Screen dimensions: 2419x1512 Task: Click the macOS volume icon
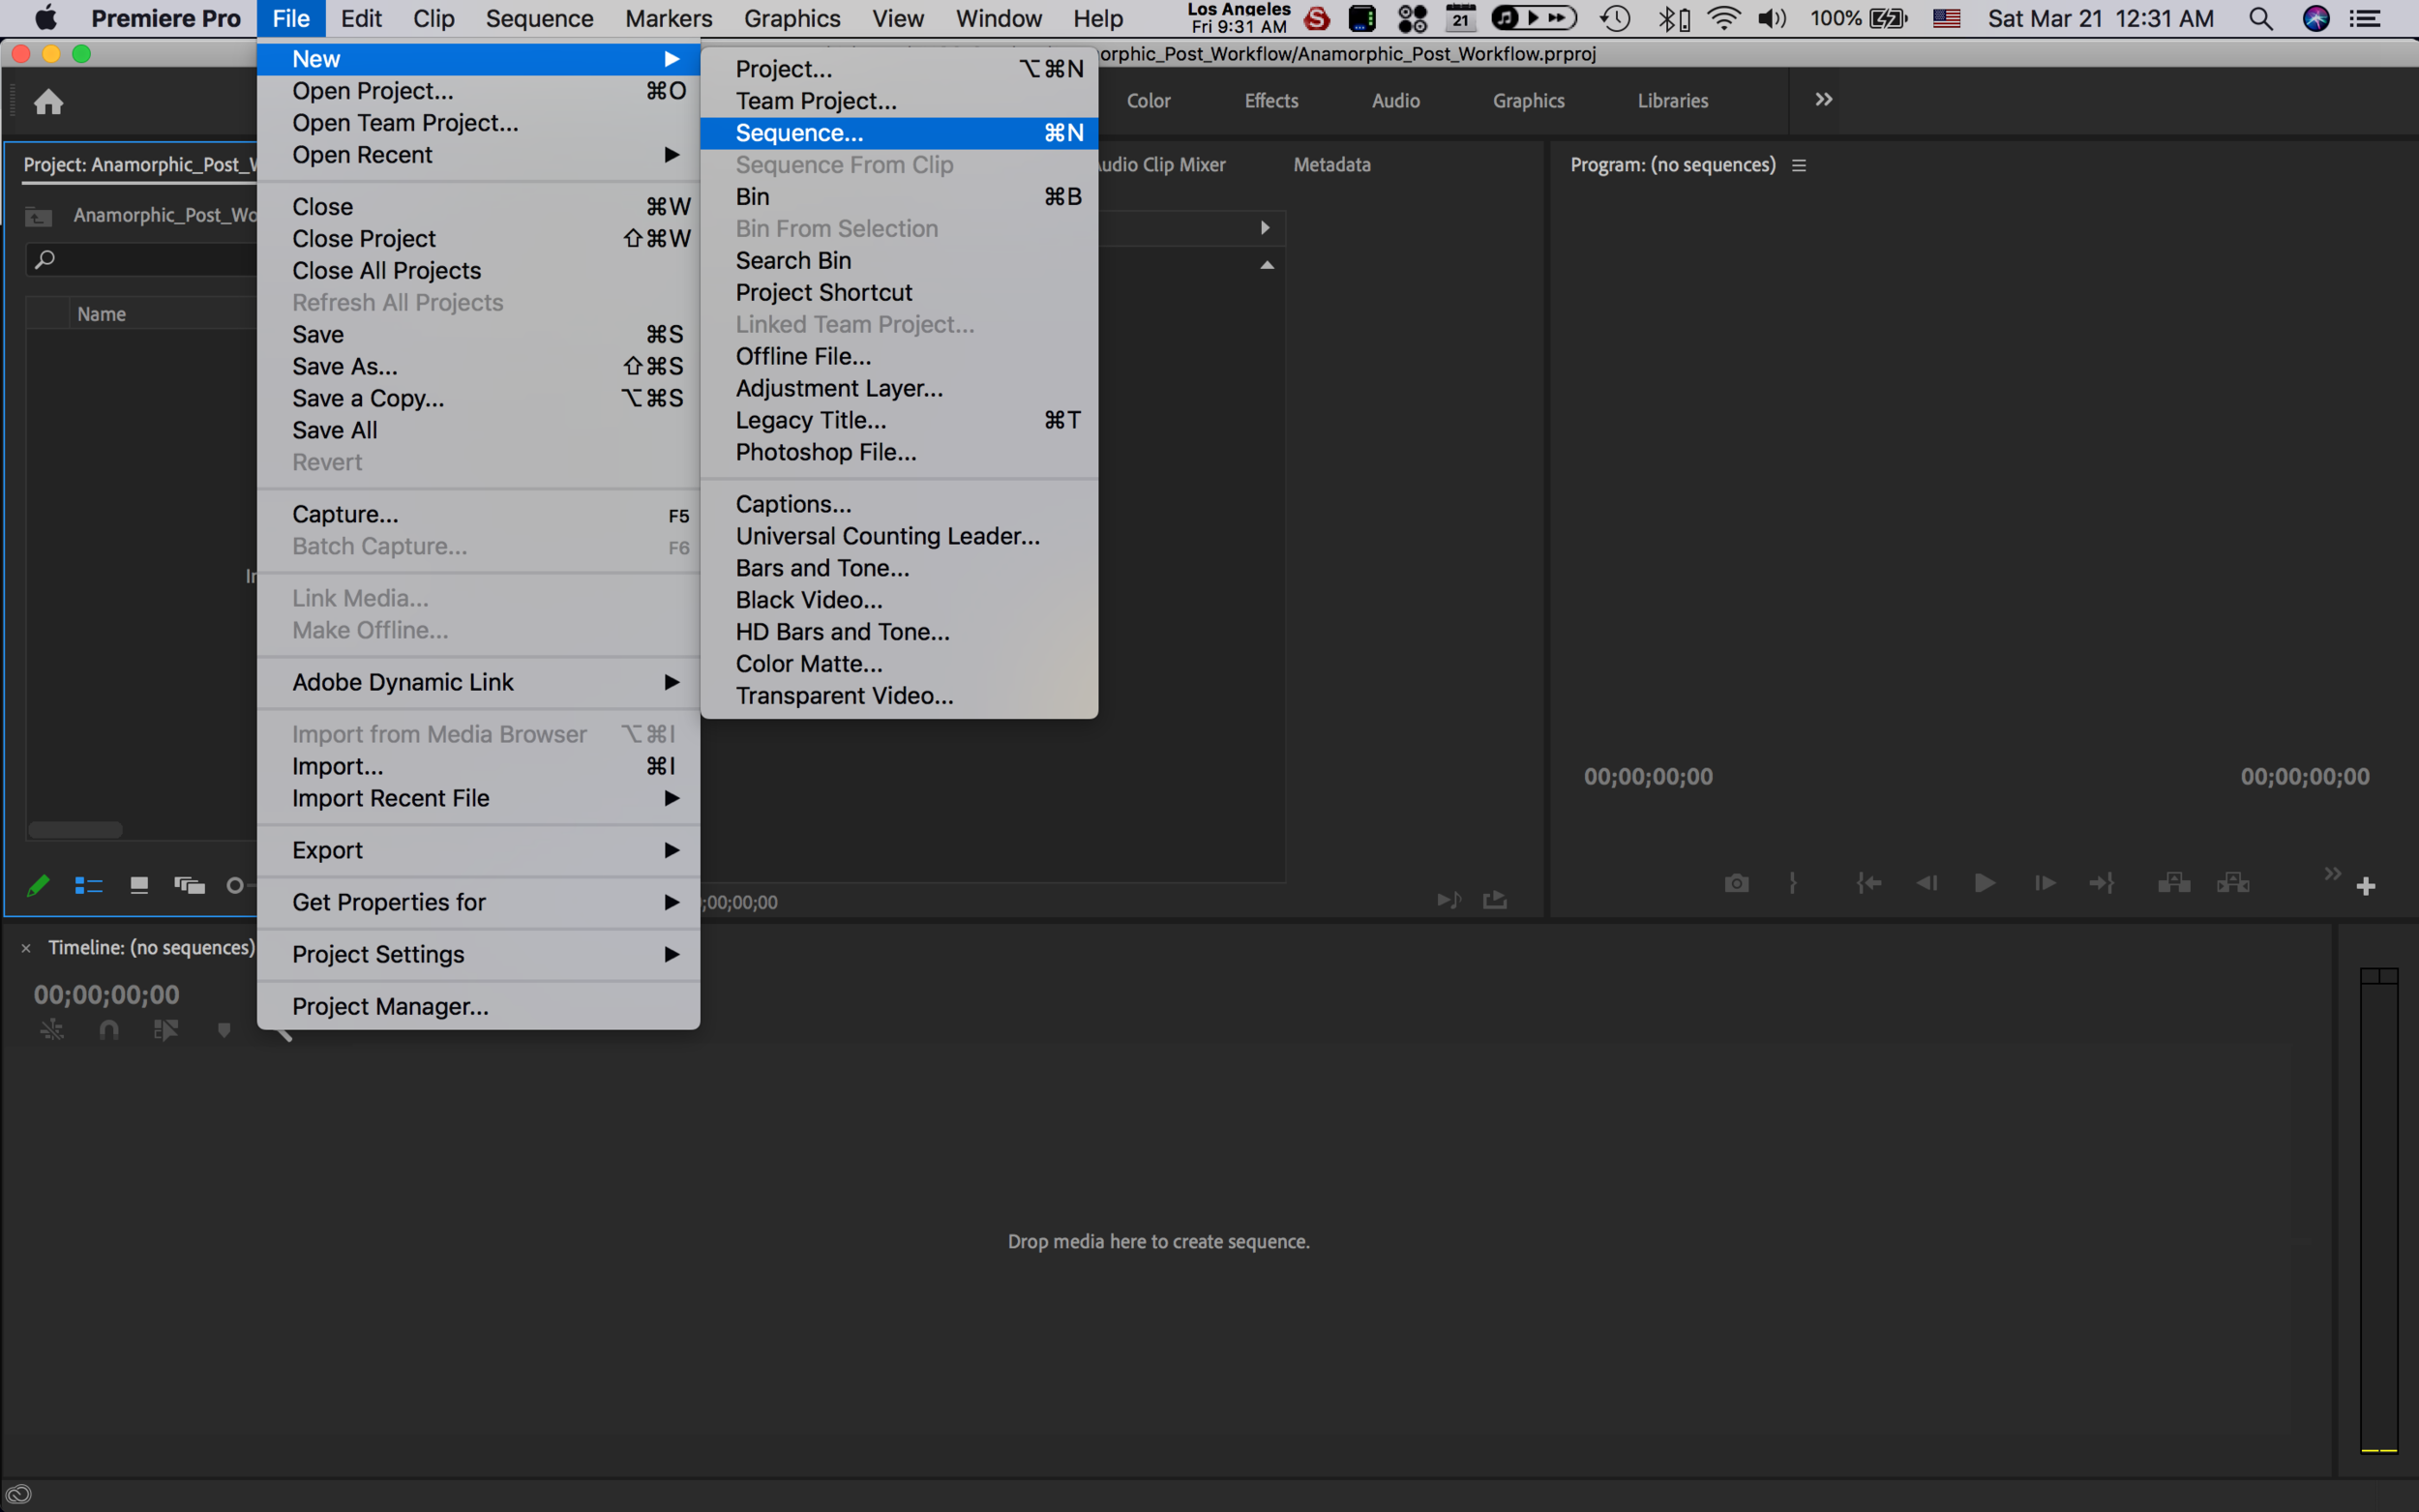[1771, 18]
